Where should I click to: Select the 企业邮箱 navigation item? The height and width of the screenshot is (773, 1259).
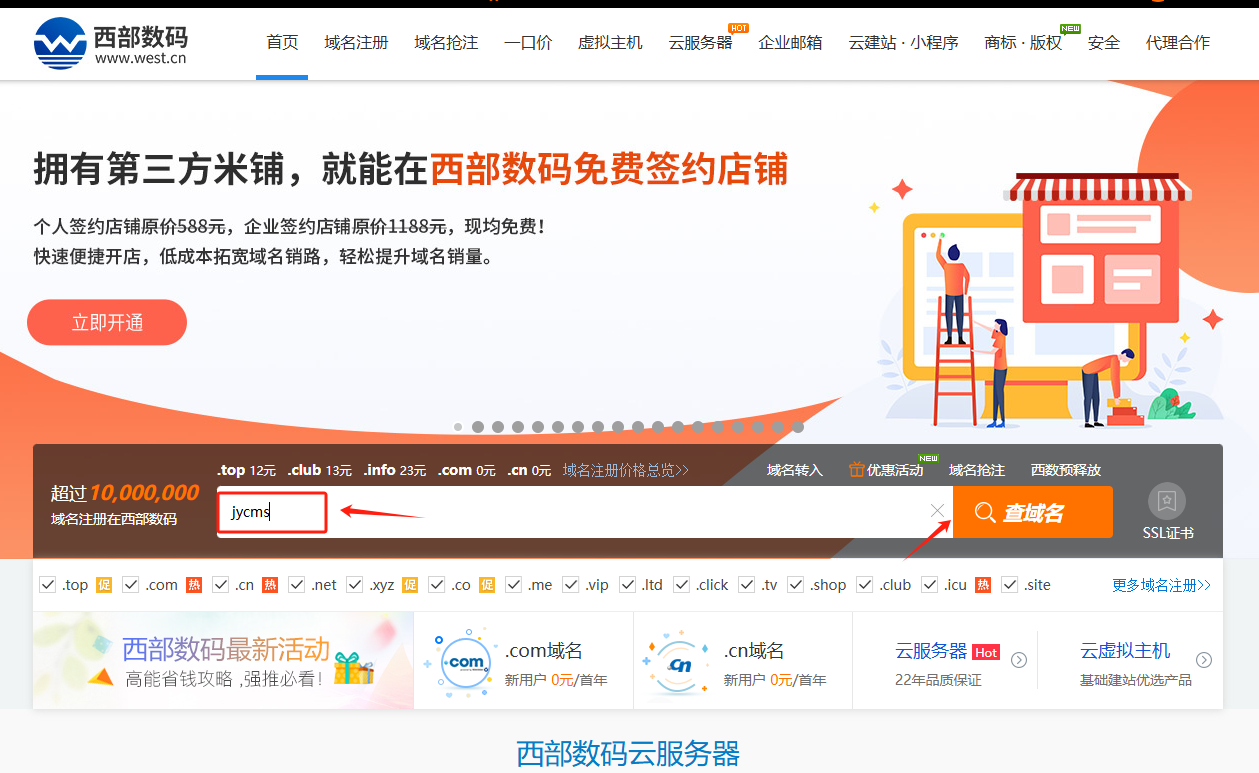click(790, 43)
